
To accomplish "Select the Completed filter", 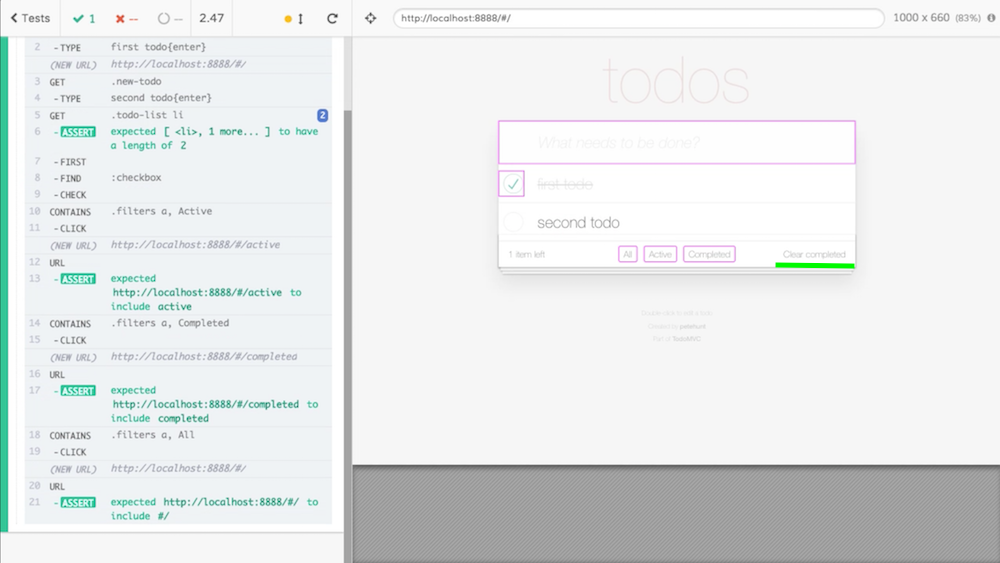I will coord(709,254).
